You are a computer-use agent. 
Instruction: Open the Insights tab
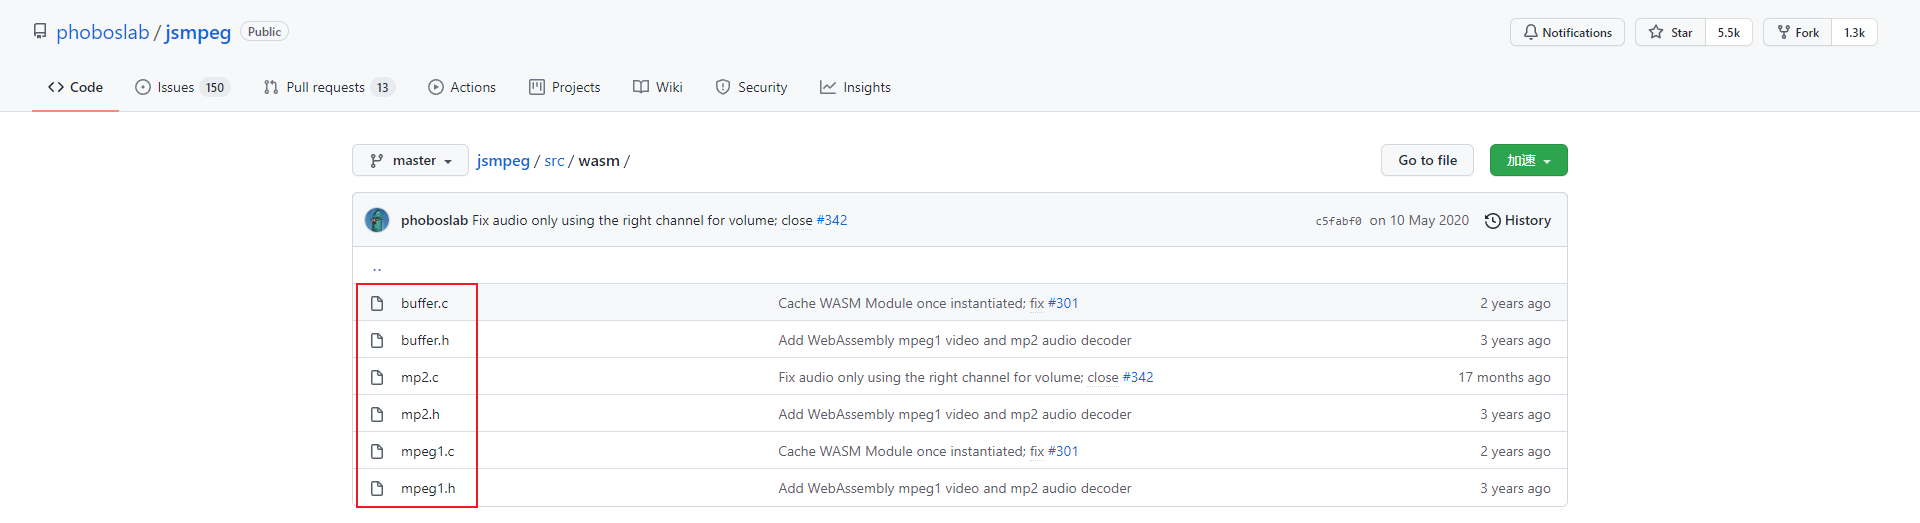point(855,87)
